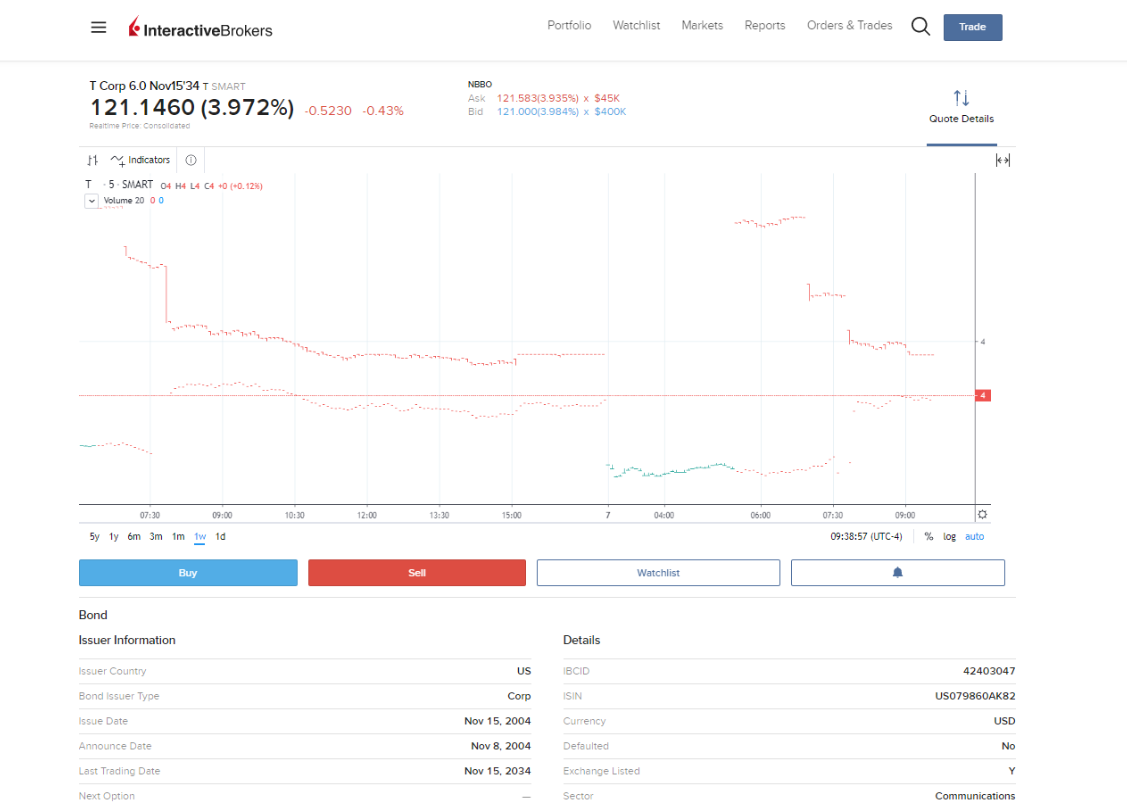Click the chart symbol T legend
1127x811 pixels.
point(88,185)
